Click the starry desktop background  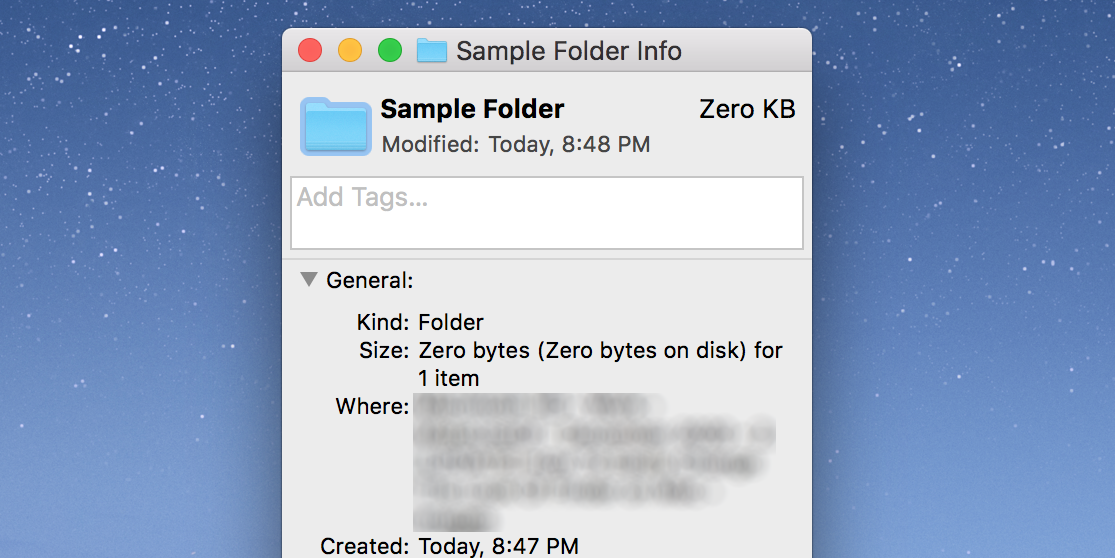tap(140, 250)
